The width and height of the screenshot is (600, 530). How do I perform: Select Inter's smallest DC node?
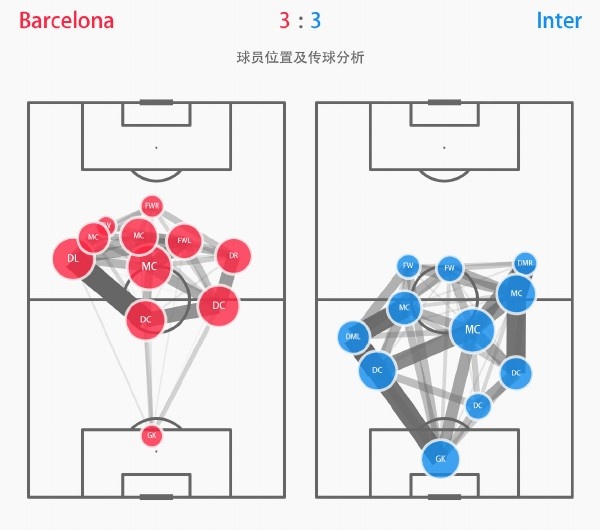[x=478, y=406]
